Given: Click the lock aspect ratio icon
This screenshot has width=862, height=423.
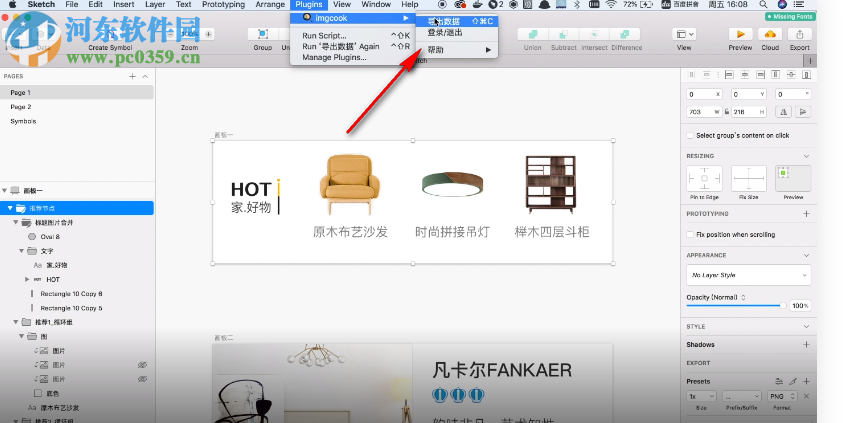Looking at the screenshot, I should [x=727, y=112].
